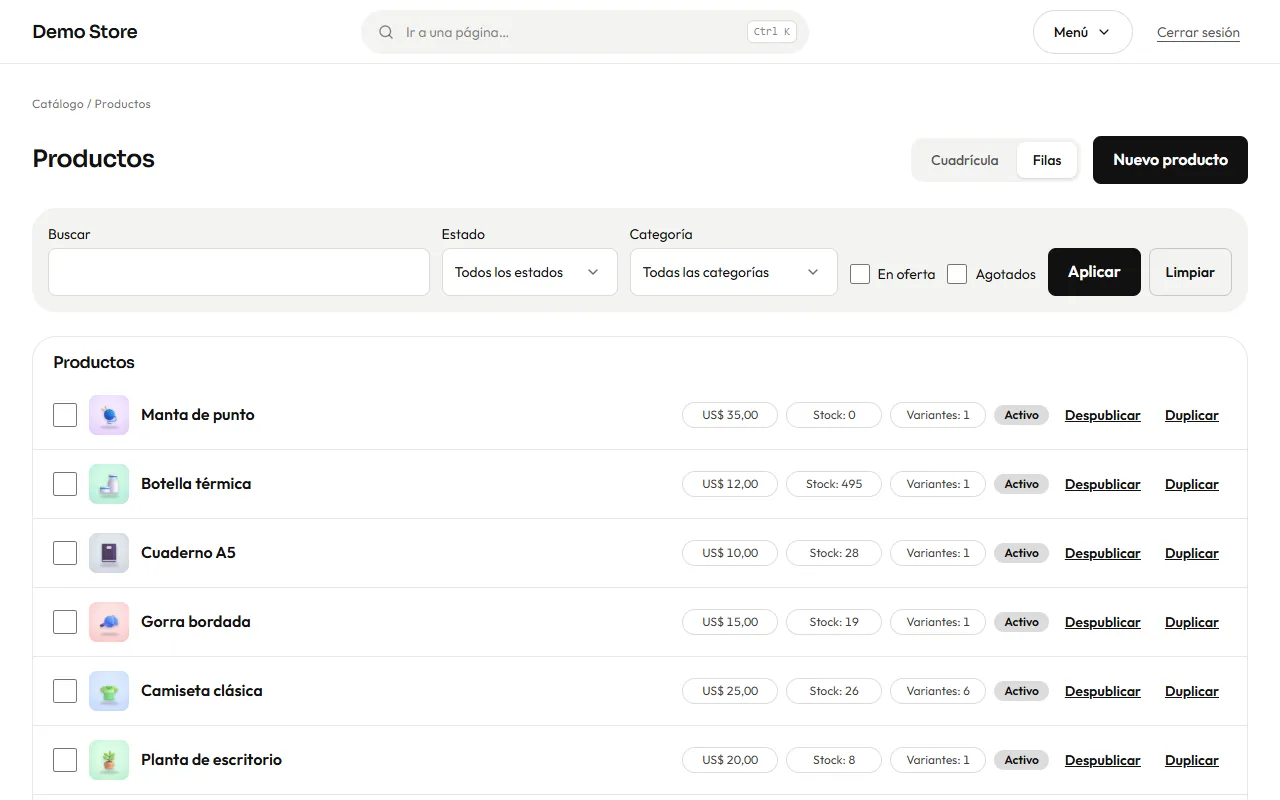Viewport: 1280px width, 800px height.
Task: Expand the Categoría dropdown
Action: [x=734, y=272]
